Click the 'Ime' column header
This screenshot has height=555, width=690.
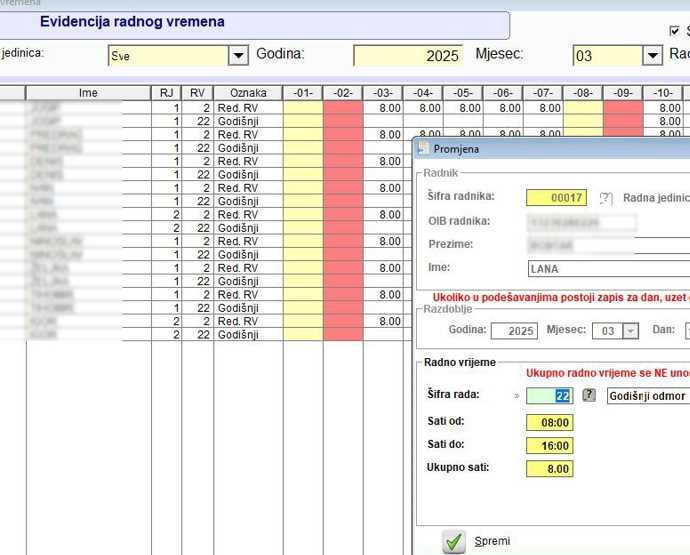[x=88, y=93]
